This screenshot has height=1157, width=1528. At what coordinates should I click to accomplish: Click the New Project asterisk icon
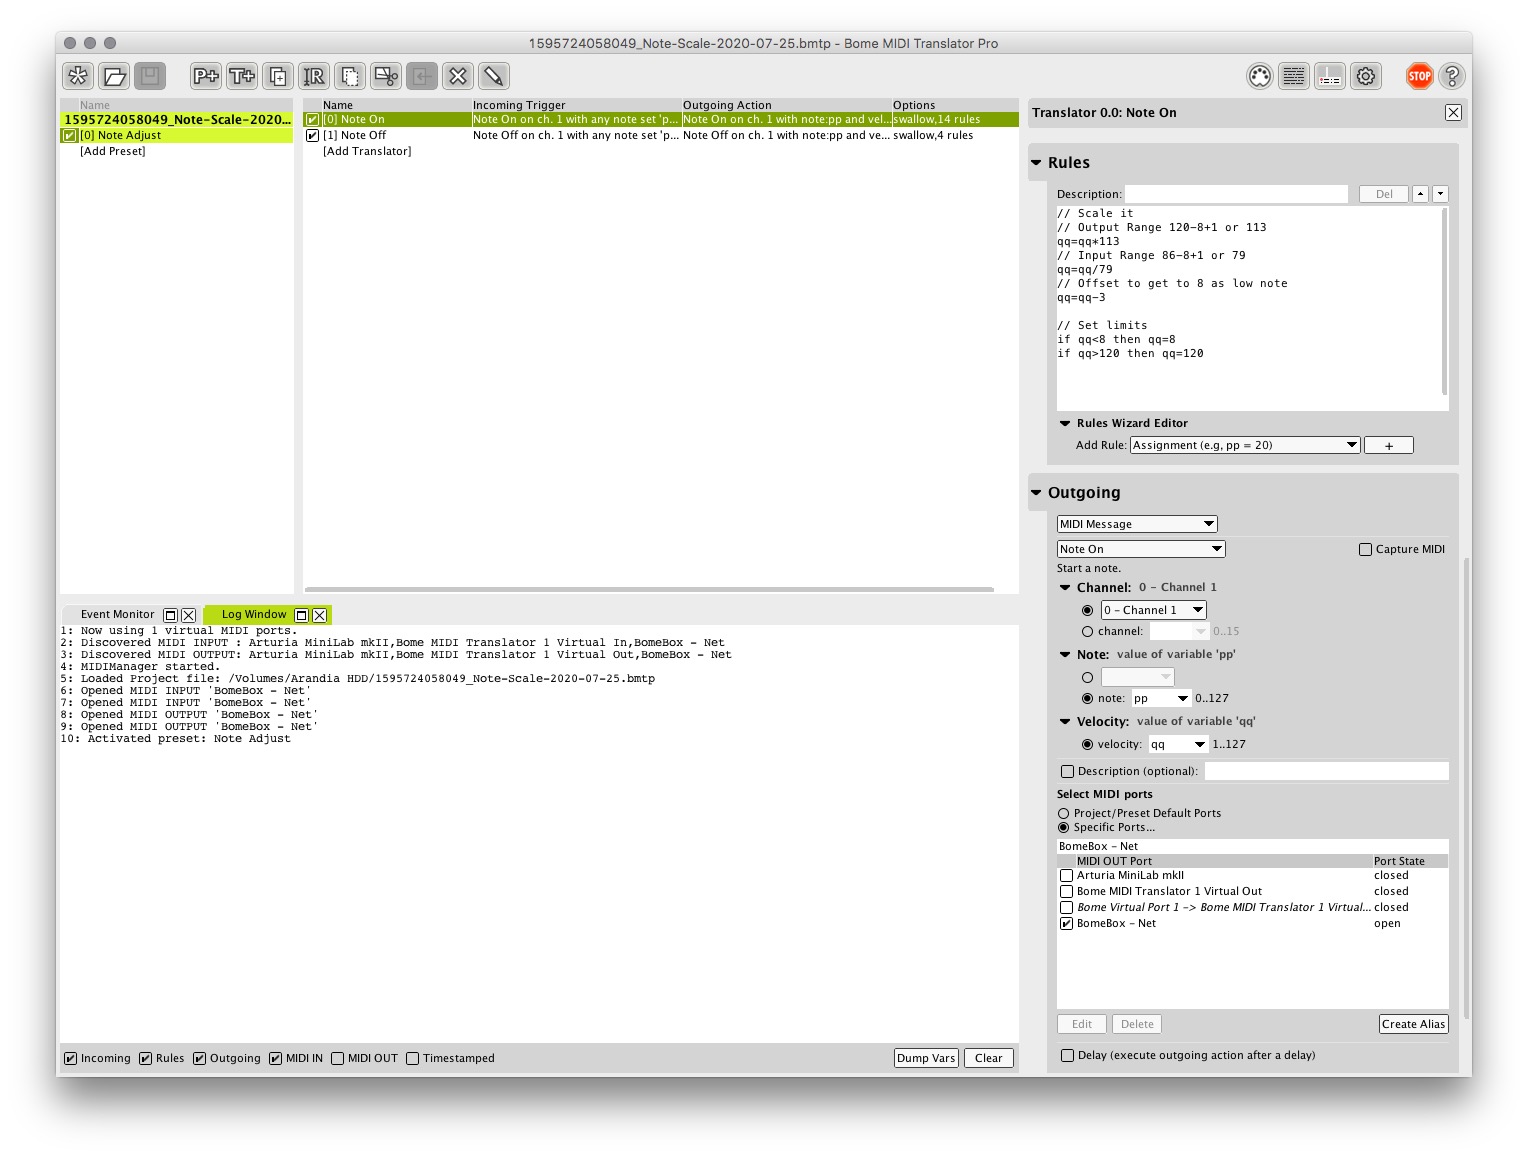(x=78, y=76)
